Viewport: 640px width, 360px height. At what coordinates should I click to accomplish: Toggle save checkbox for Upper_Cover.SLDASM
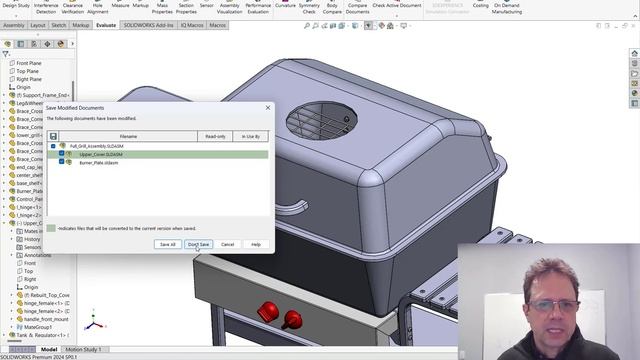(61, 154)
